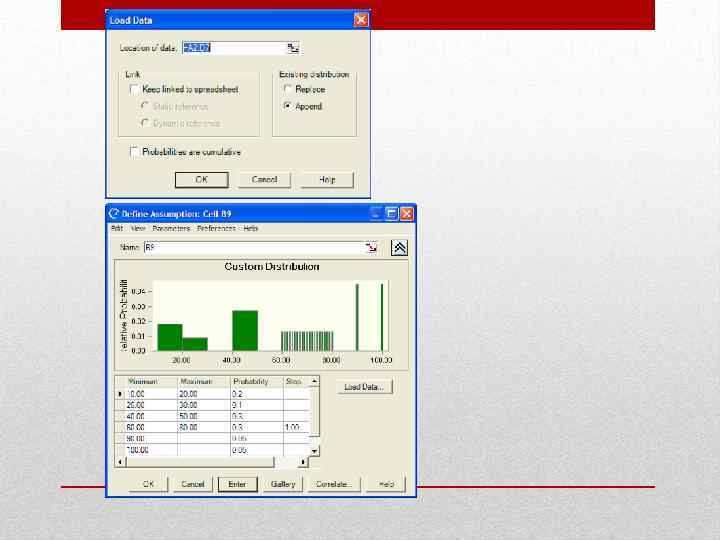Click Cancel in Load Data dialog

tap(264, 180)
